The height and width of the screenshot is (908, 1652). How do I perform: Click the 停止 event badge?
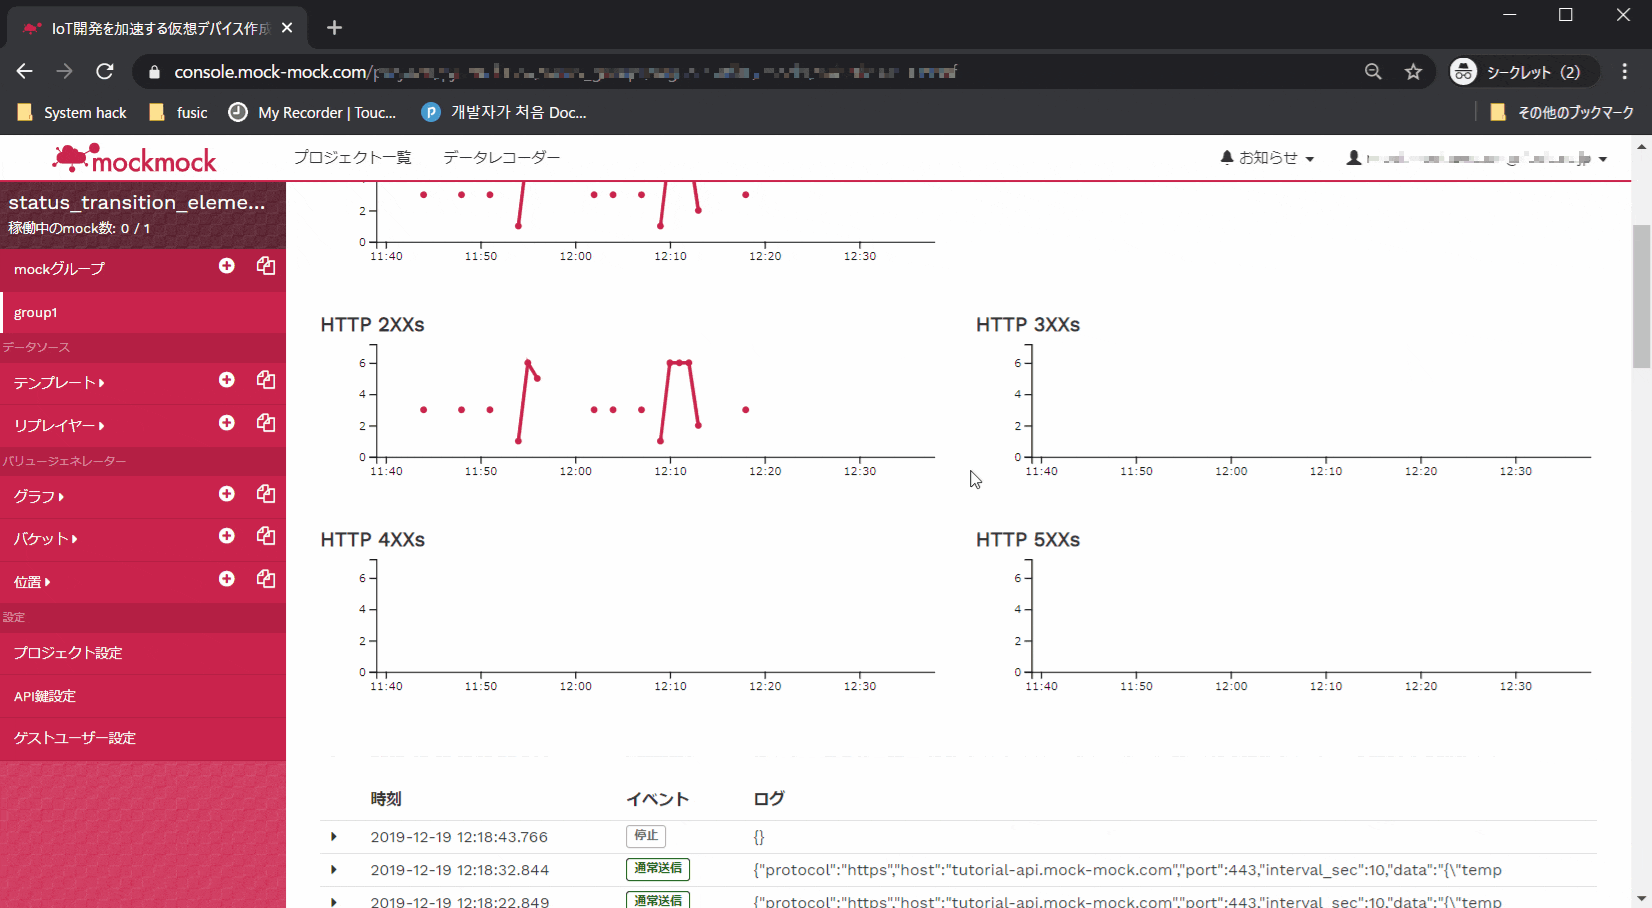[x=646, y=836]
